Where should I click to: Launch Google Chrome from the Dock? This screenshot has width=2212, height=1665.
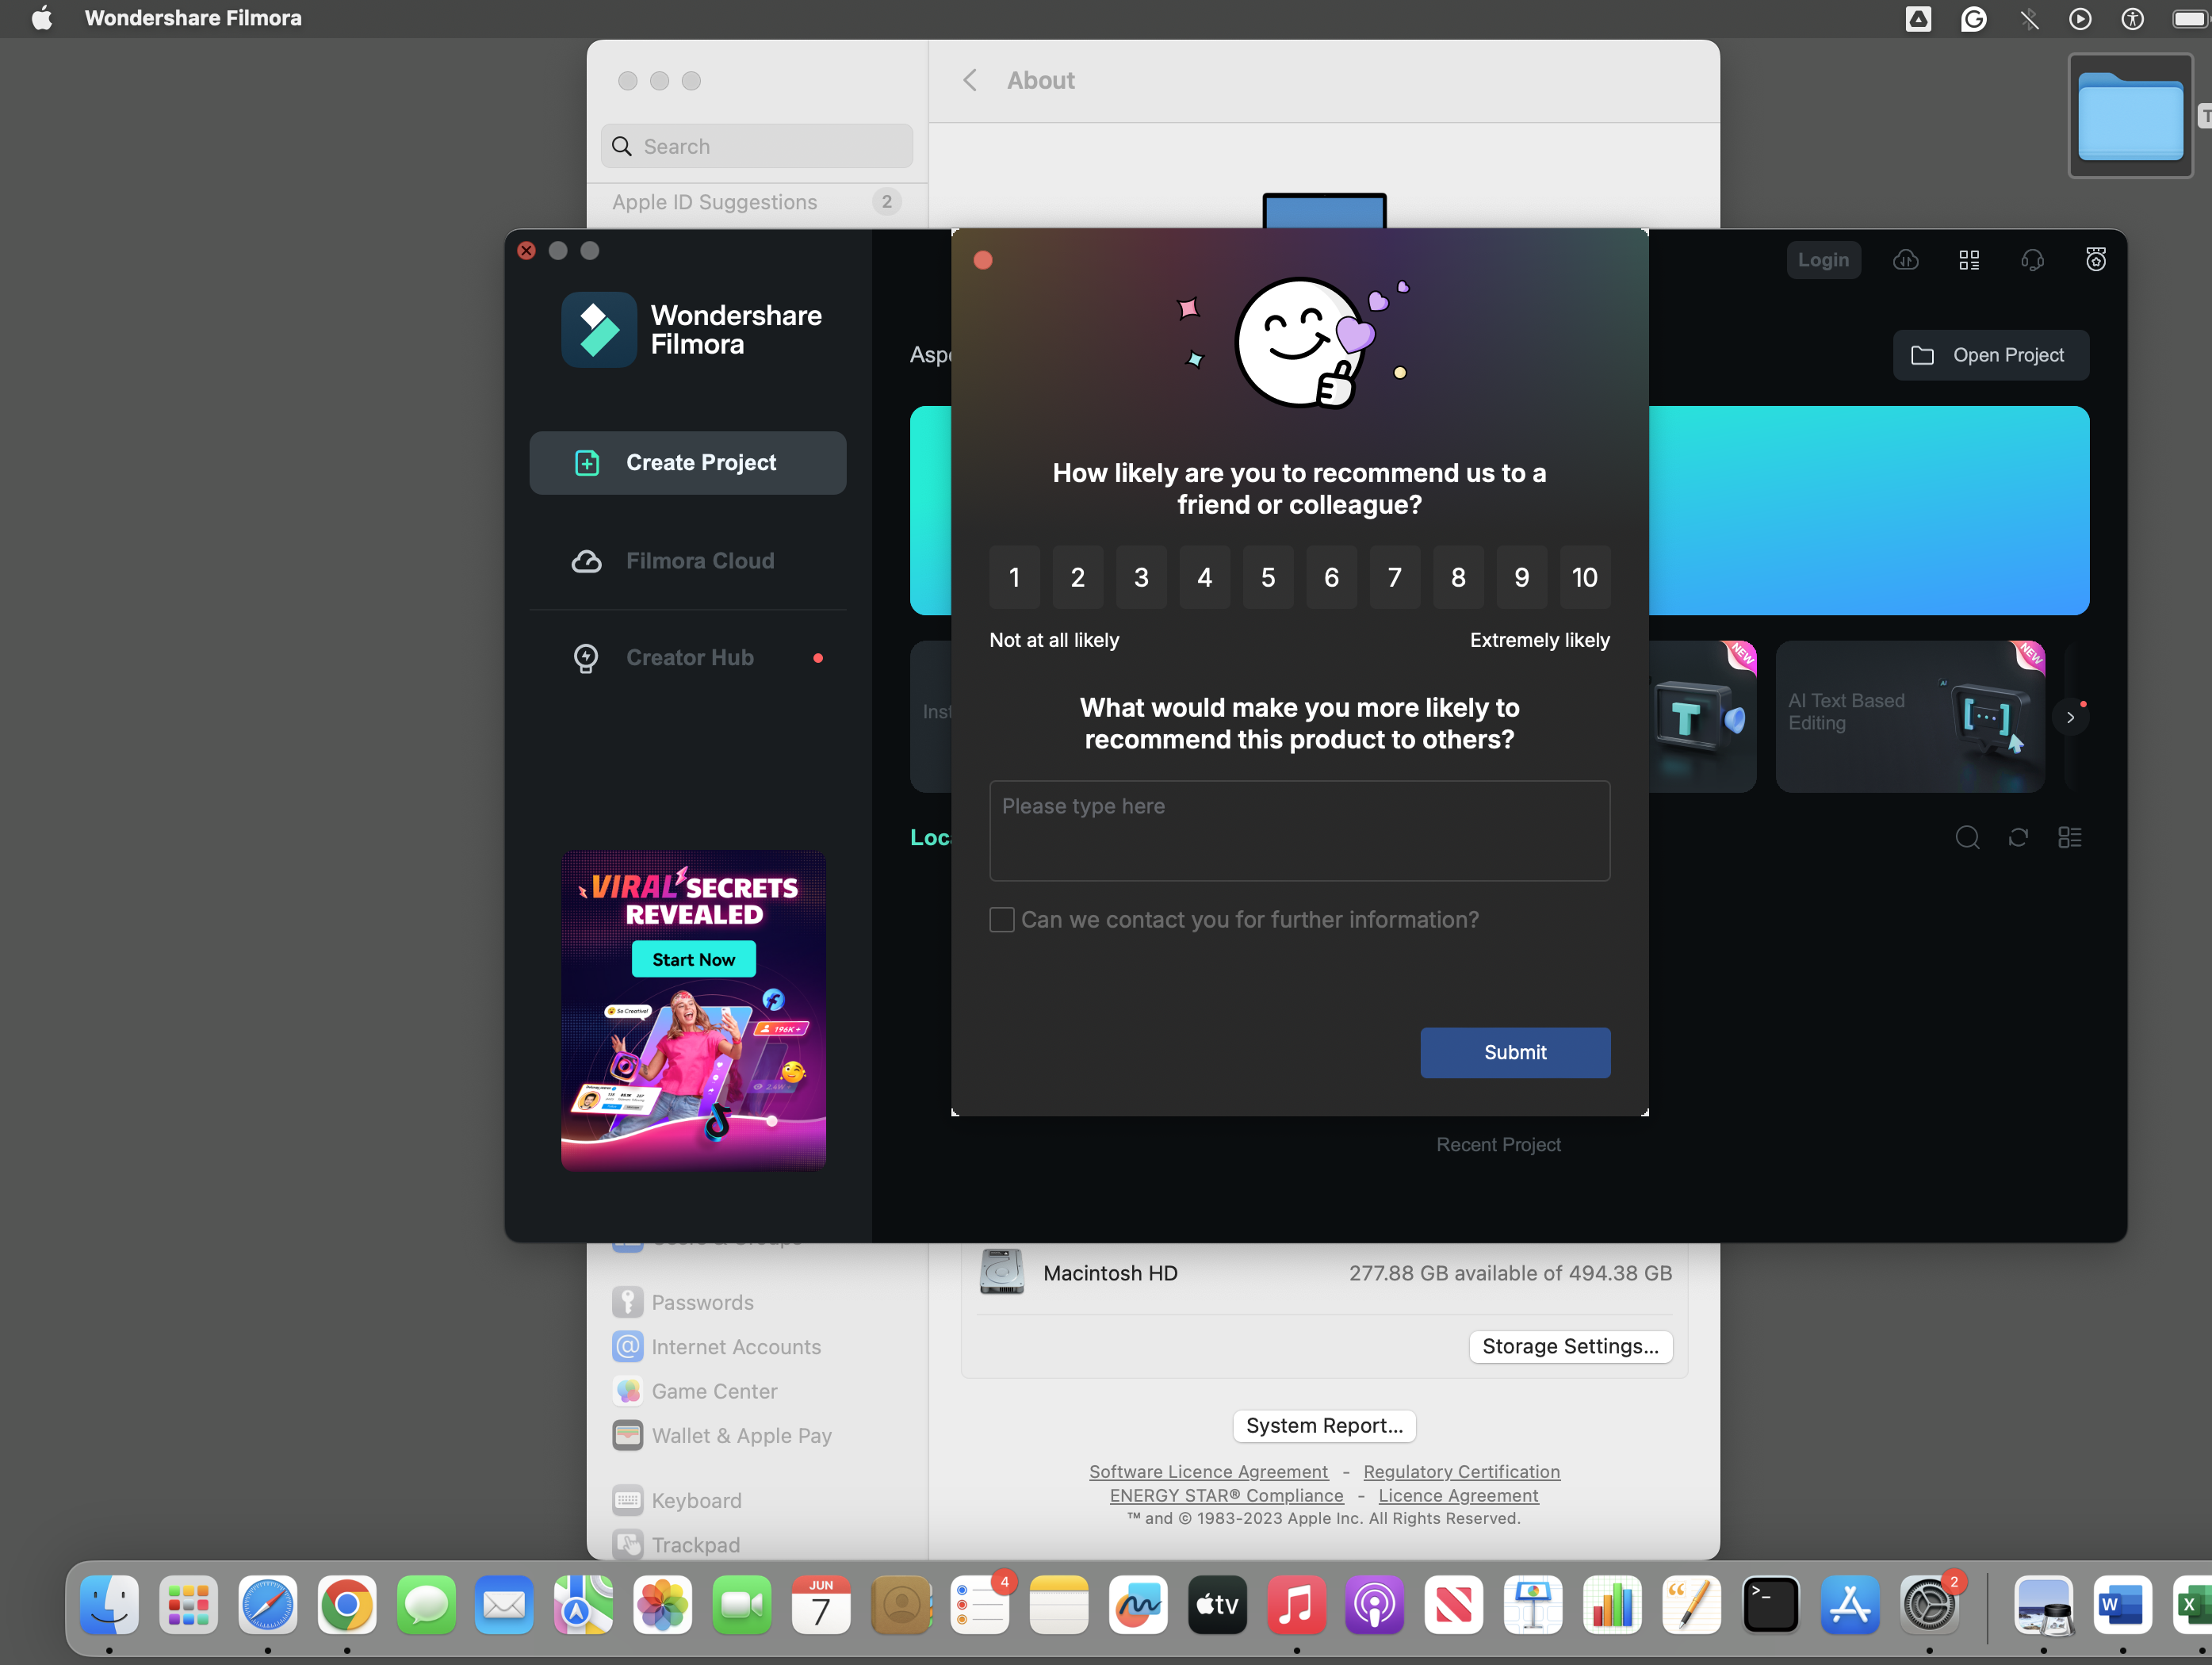click(347, 1605)
